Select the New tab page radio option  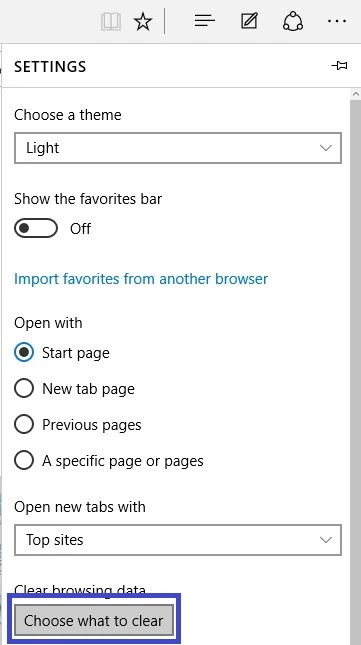tap(24, 388)
